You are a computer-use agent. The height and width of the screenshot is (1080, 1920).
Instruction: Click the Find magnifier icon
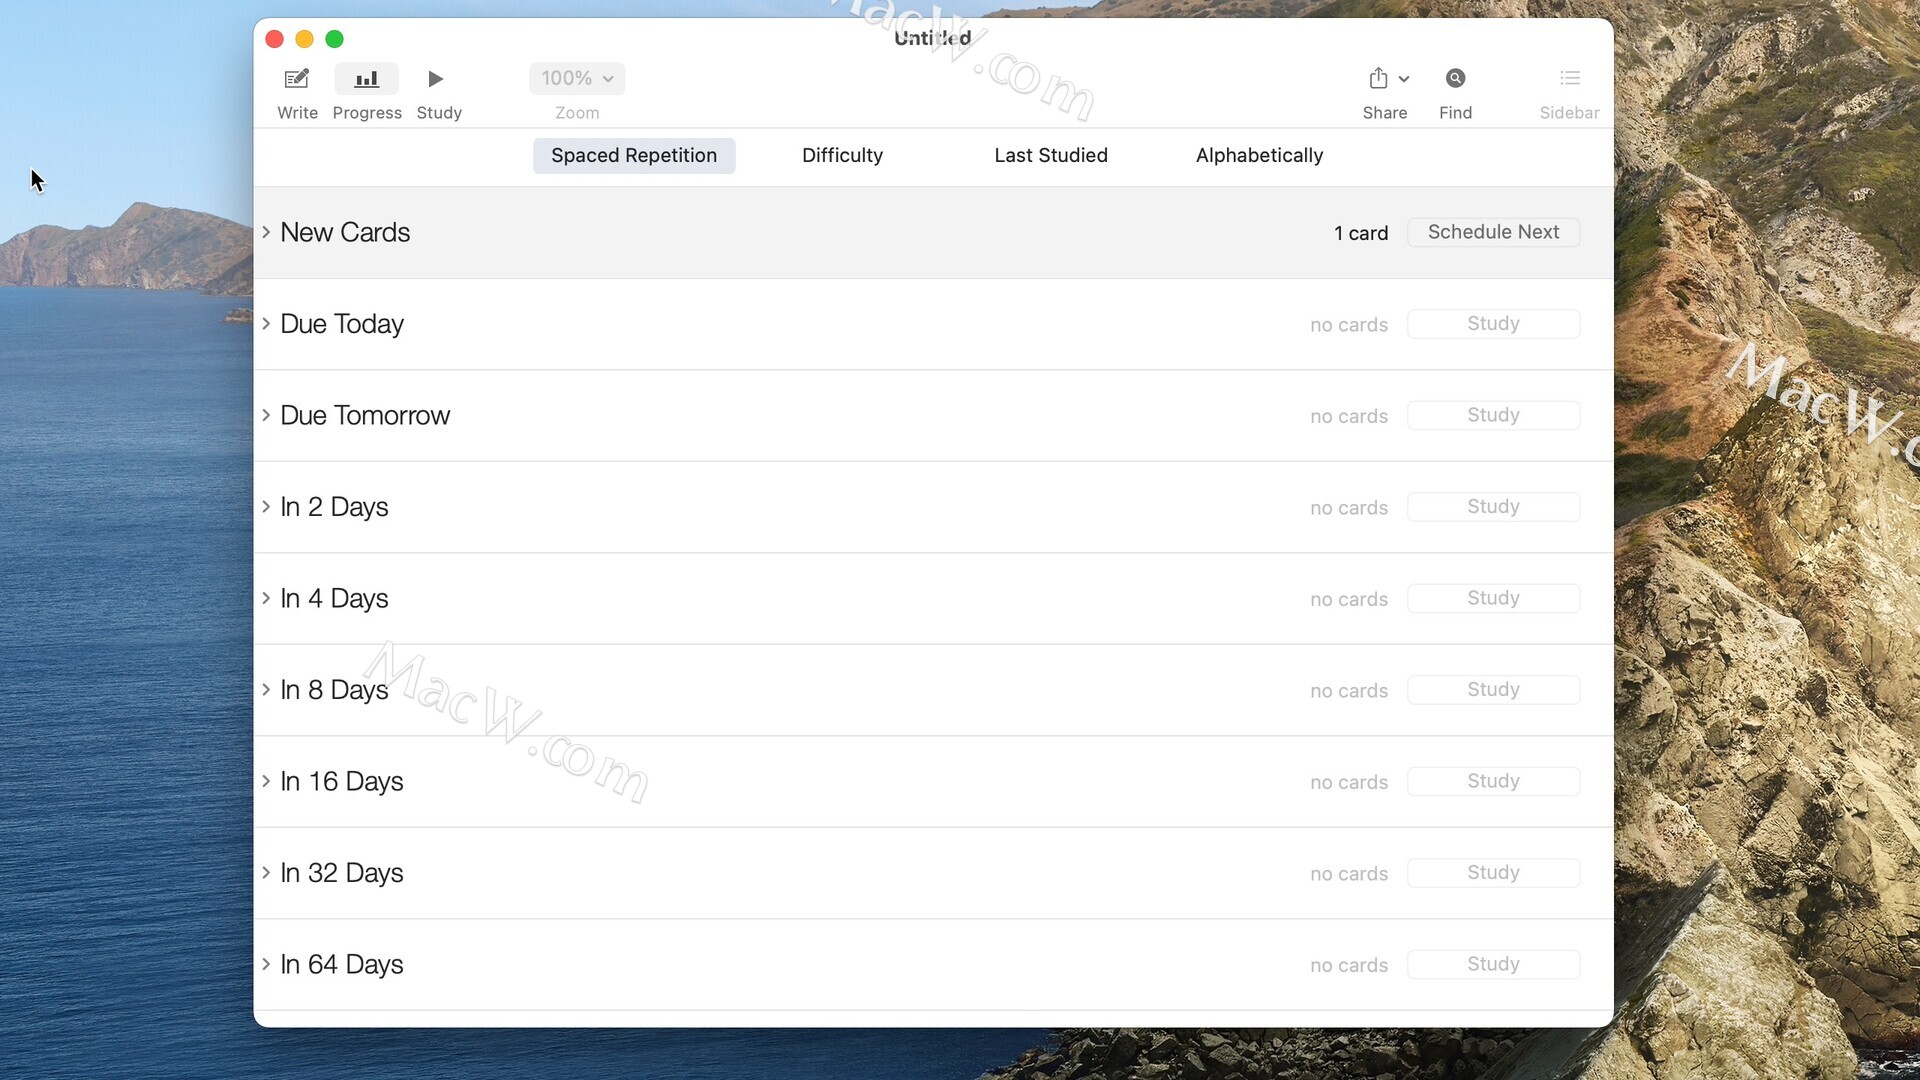tap(1455, 78)
